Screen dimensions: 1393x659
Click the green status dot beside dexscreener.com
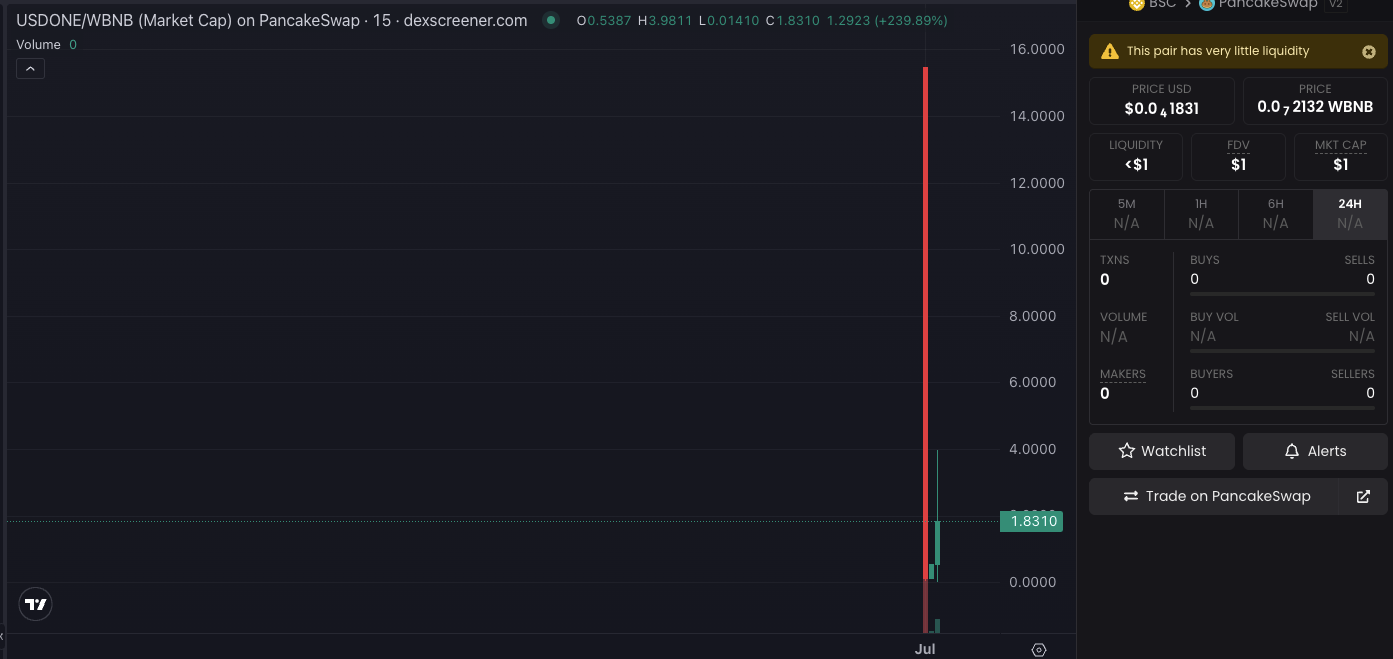pos(549,19)
